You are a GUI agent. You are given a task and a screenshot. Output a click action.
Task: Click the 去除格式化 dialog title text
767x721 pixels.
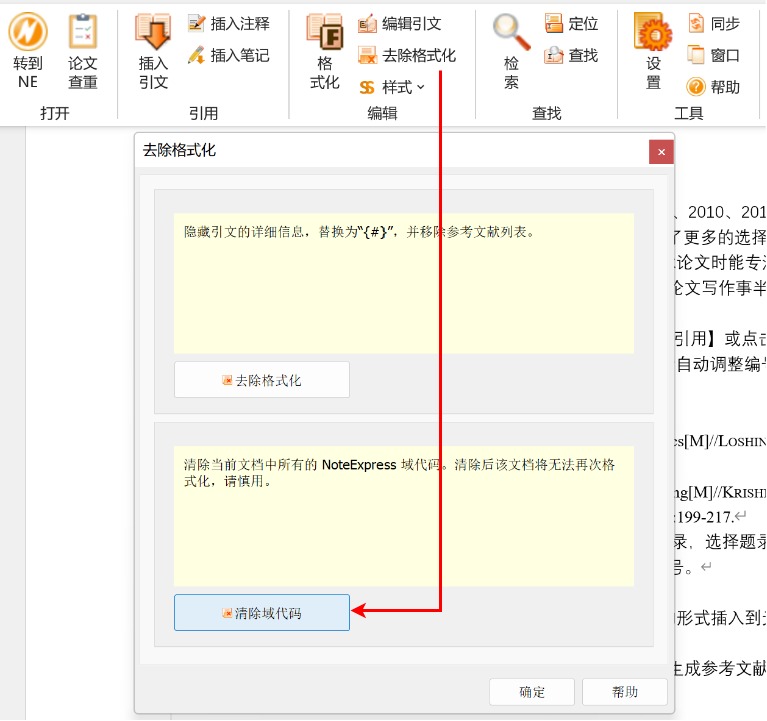tap(179, 150)
